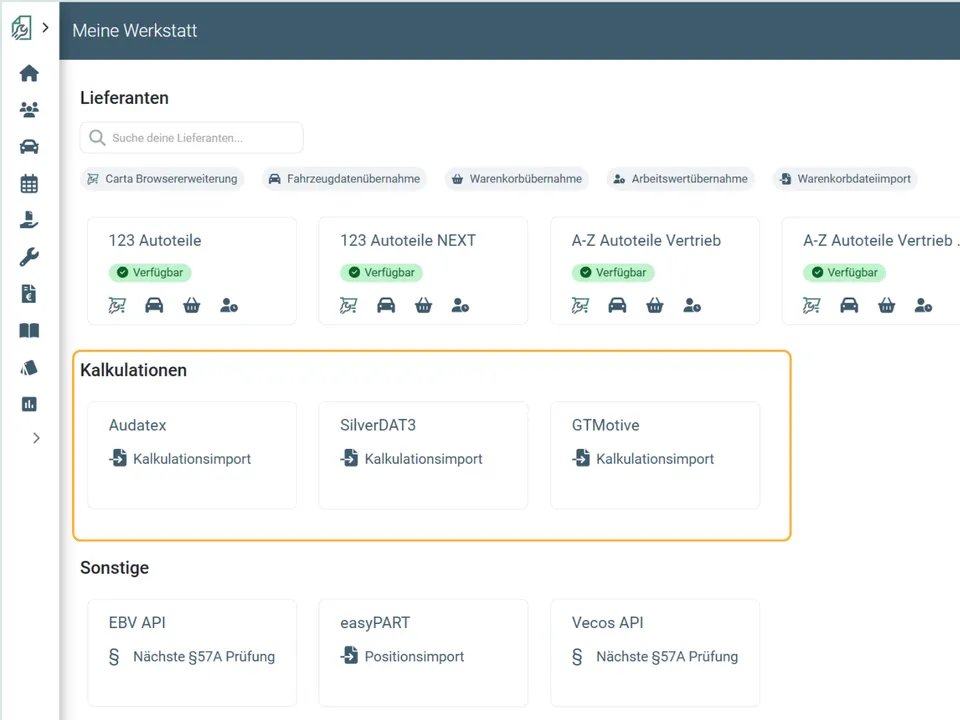Open the customers group icon in sidebar
960x720 pixels.
pos(29,110)
